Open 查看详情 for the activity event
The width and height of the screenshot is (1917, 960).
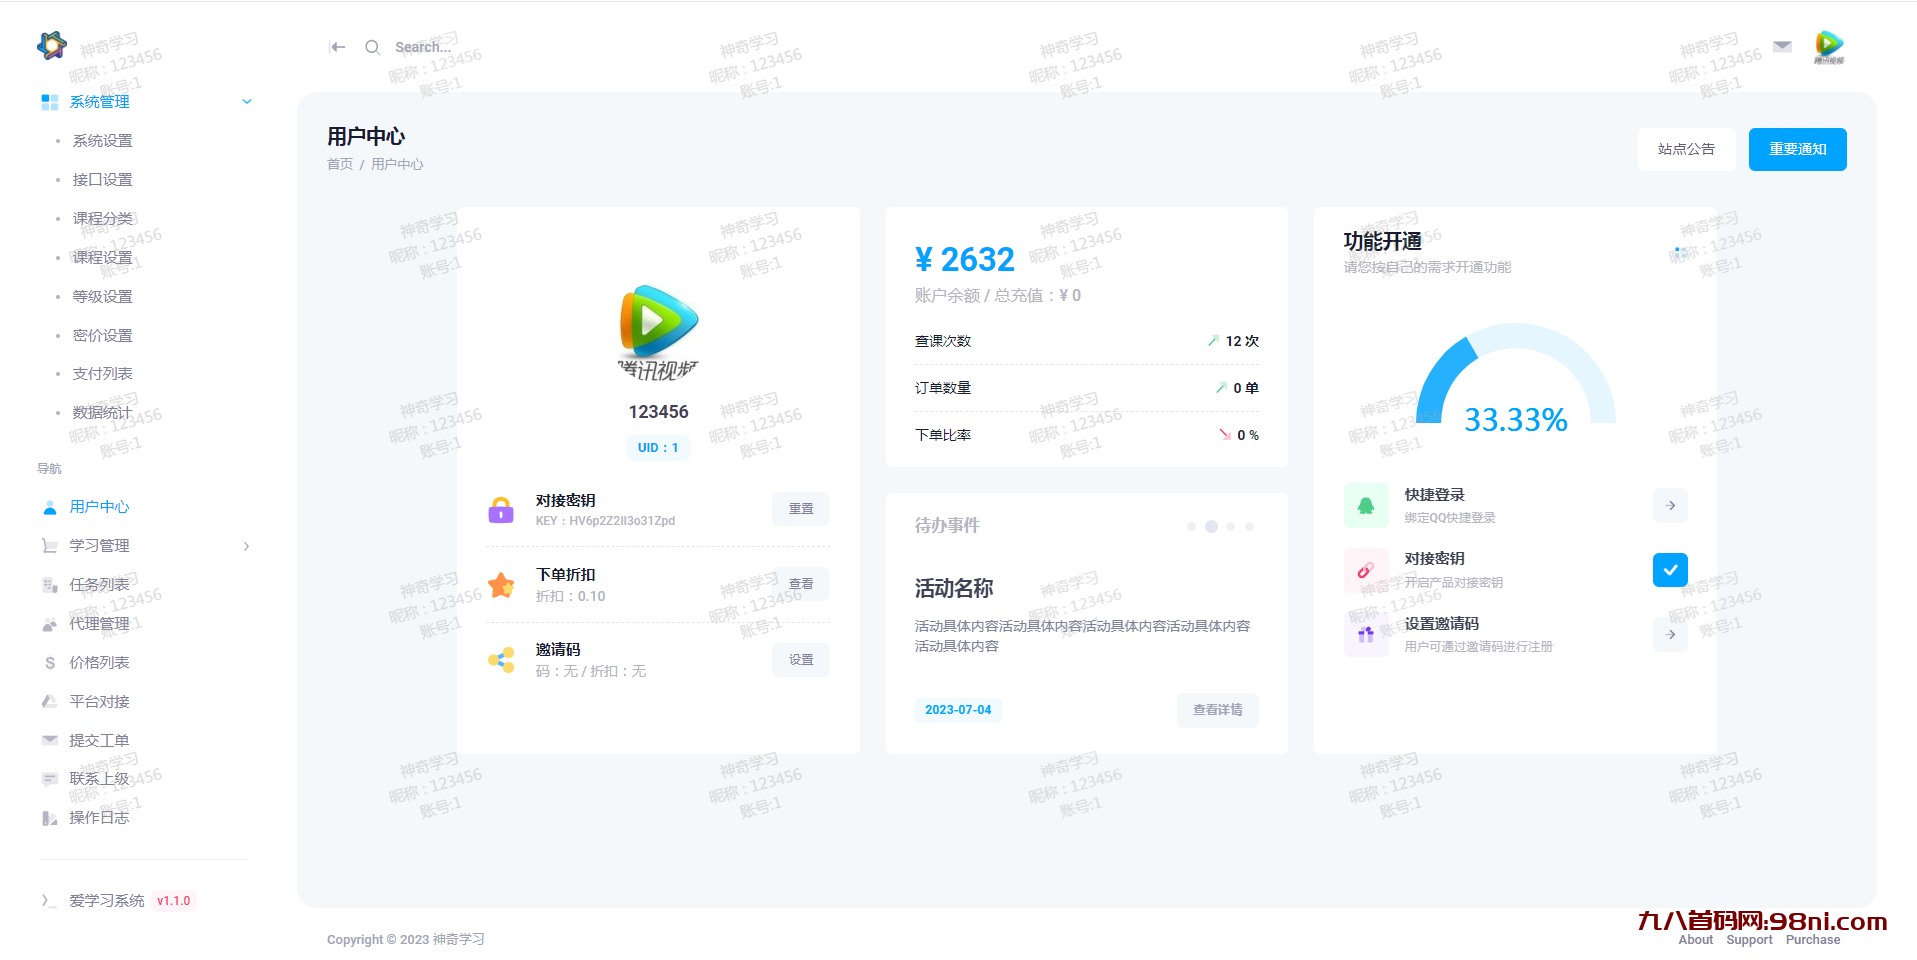coord(1217,710)
